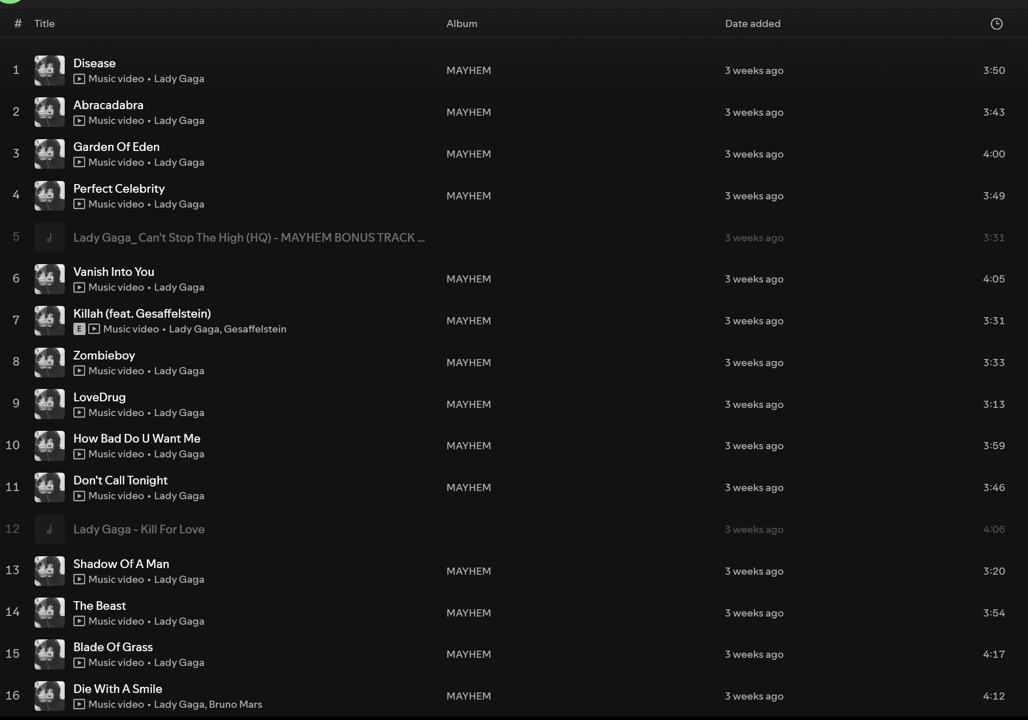Select the track title Abracadabra
1028x720 pixels.
(108, 105)
